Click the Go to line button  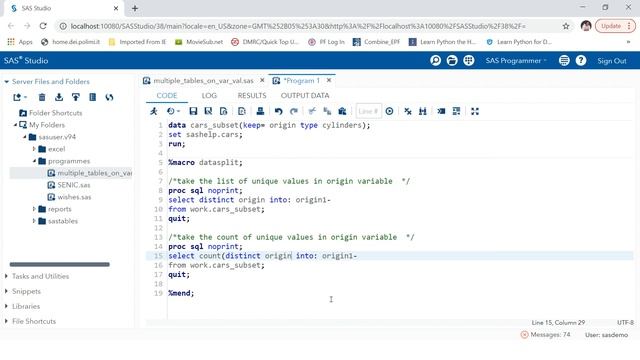(389, 111)
